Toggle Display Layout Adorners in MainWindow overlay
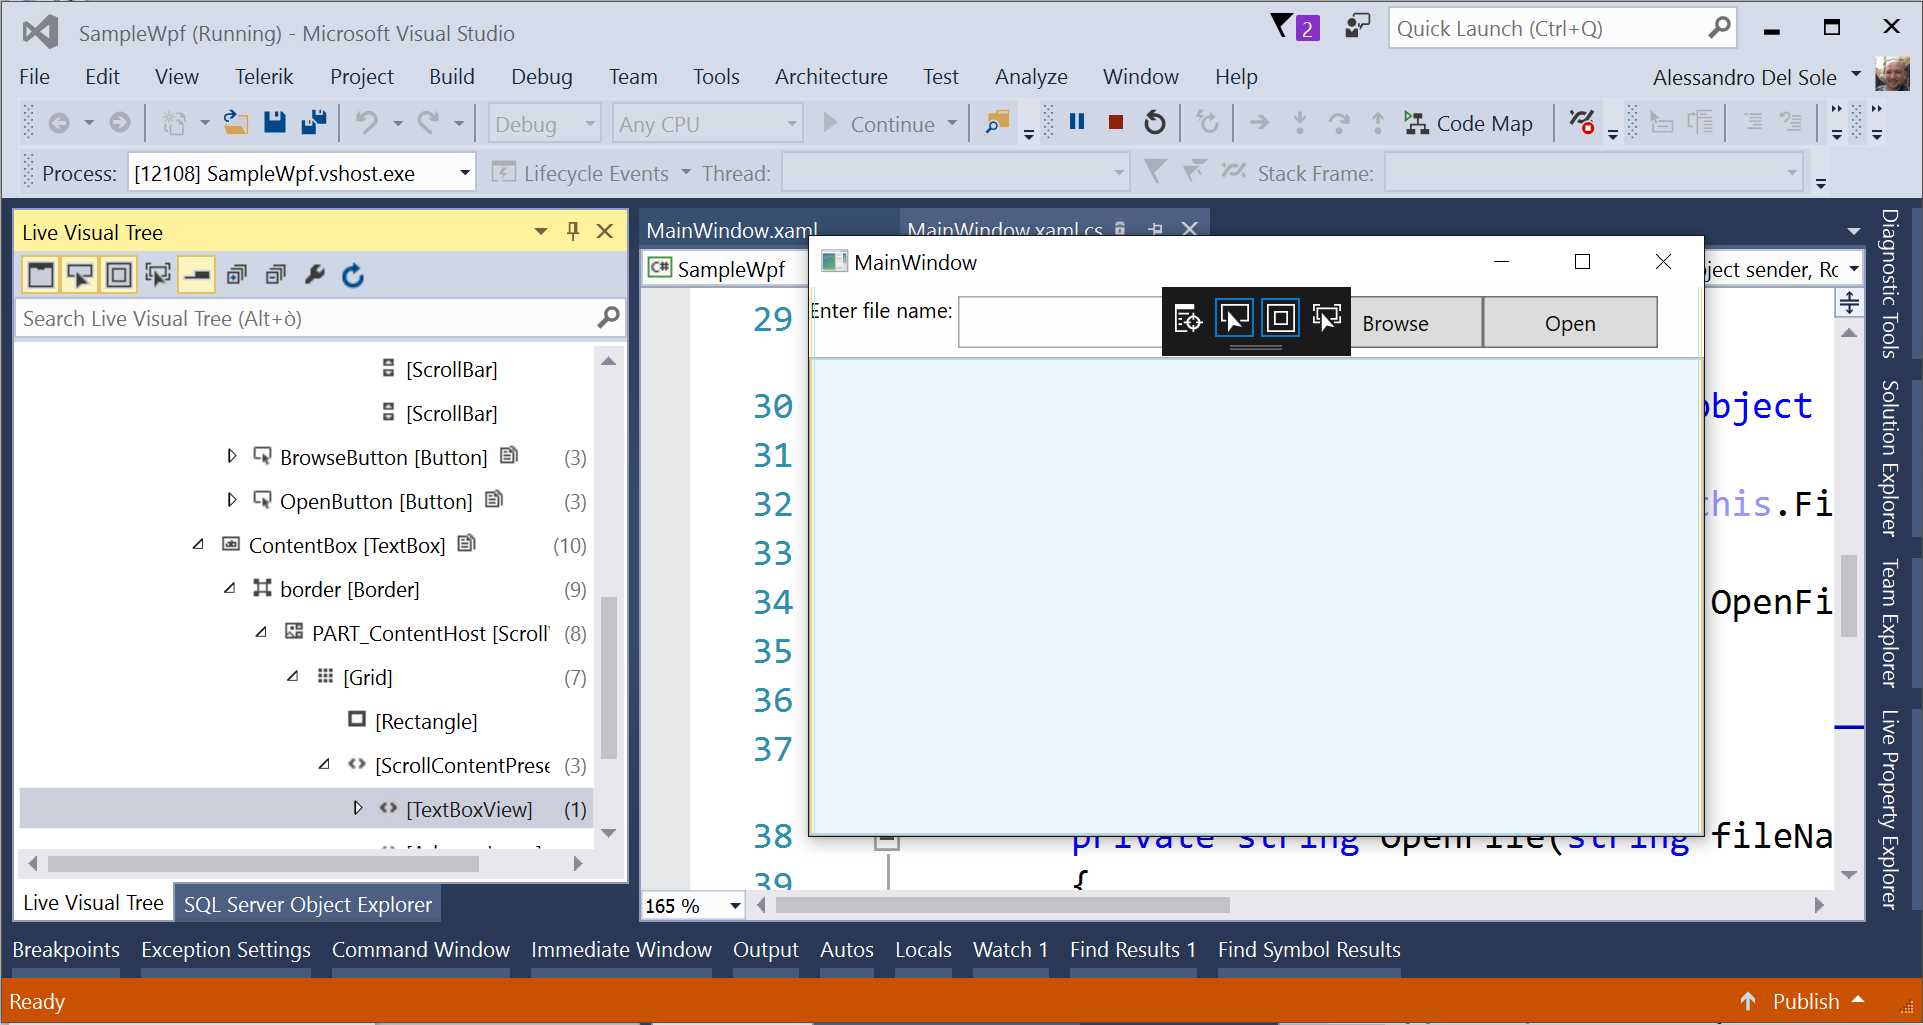 click(x=1280, y=319)
